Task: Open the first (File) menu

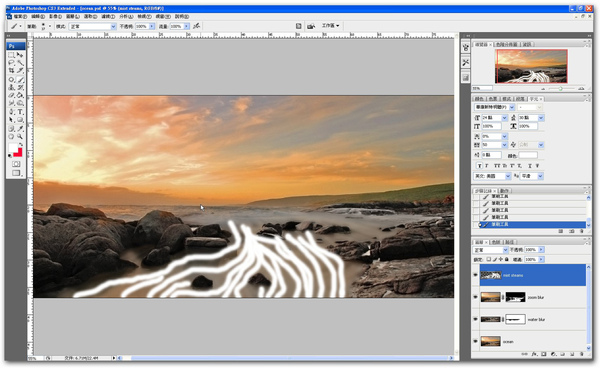Action: 20,16
